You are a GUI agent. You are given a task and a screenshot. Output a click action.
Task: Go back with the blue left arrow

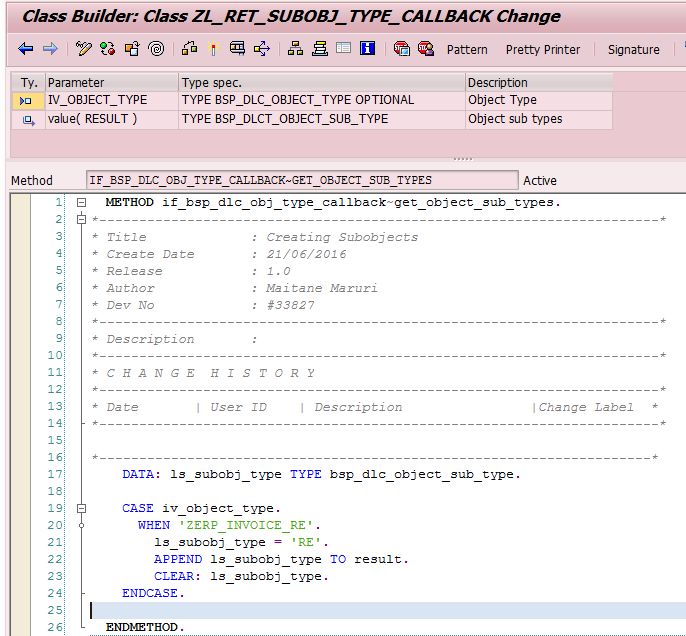point(26,49)
